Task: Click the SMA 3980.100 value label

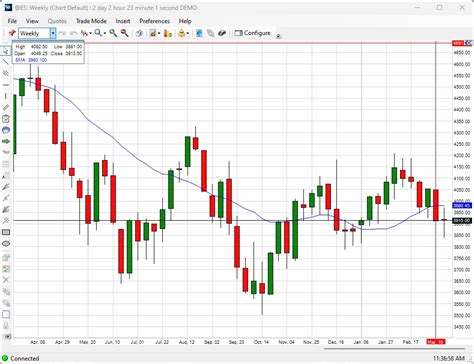Action: [x=31, y=60]
